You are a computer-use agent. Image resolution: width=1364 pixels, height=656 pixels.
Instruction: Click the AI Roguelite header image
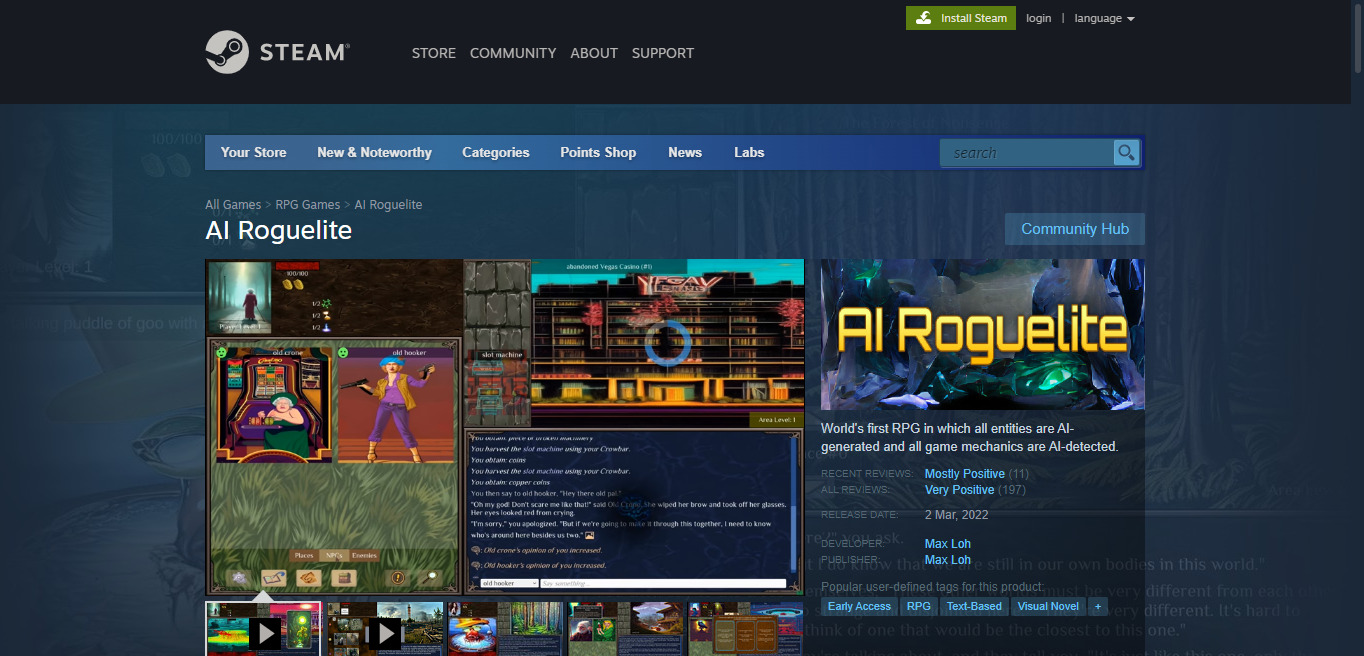click(983, 335)
